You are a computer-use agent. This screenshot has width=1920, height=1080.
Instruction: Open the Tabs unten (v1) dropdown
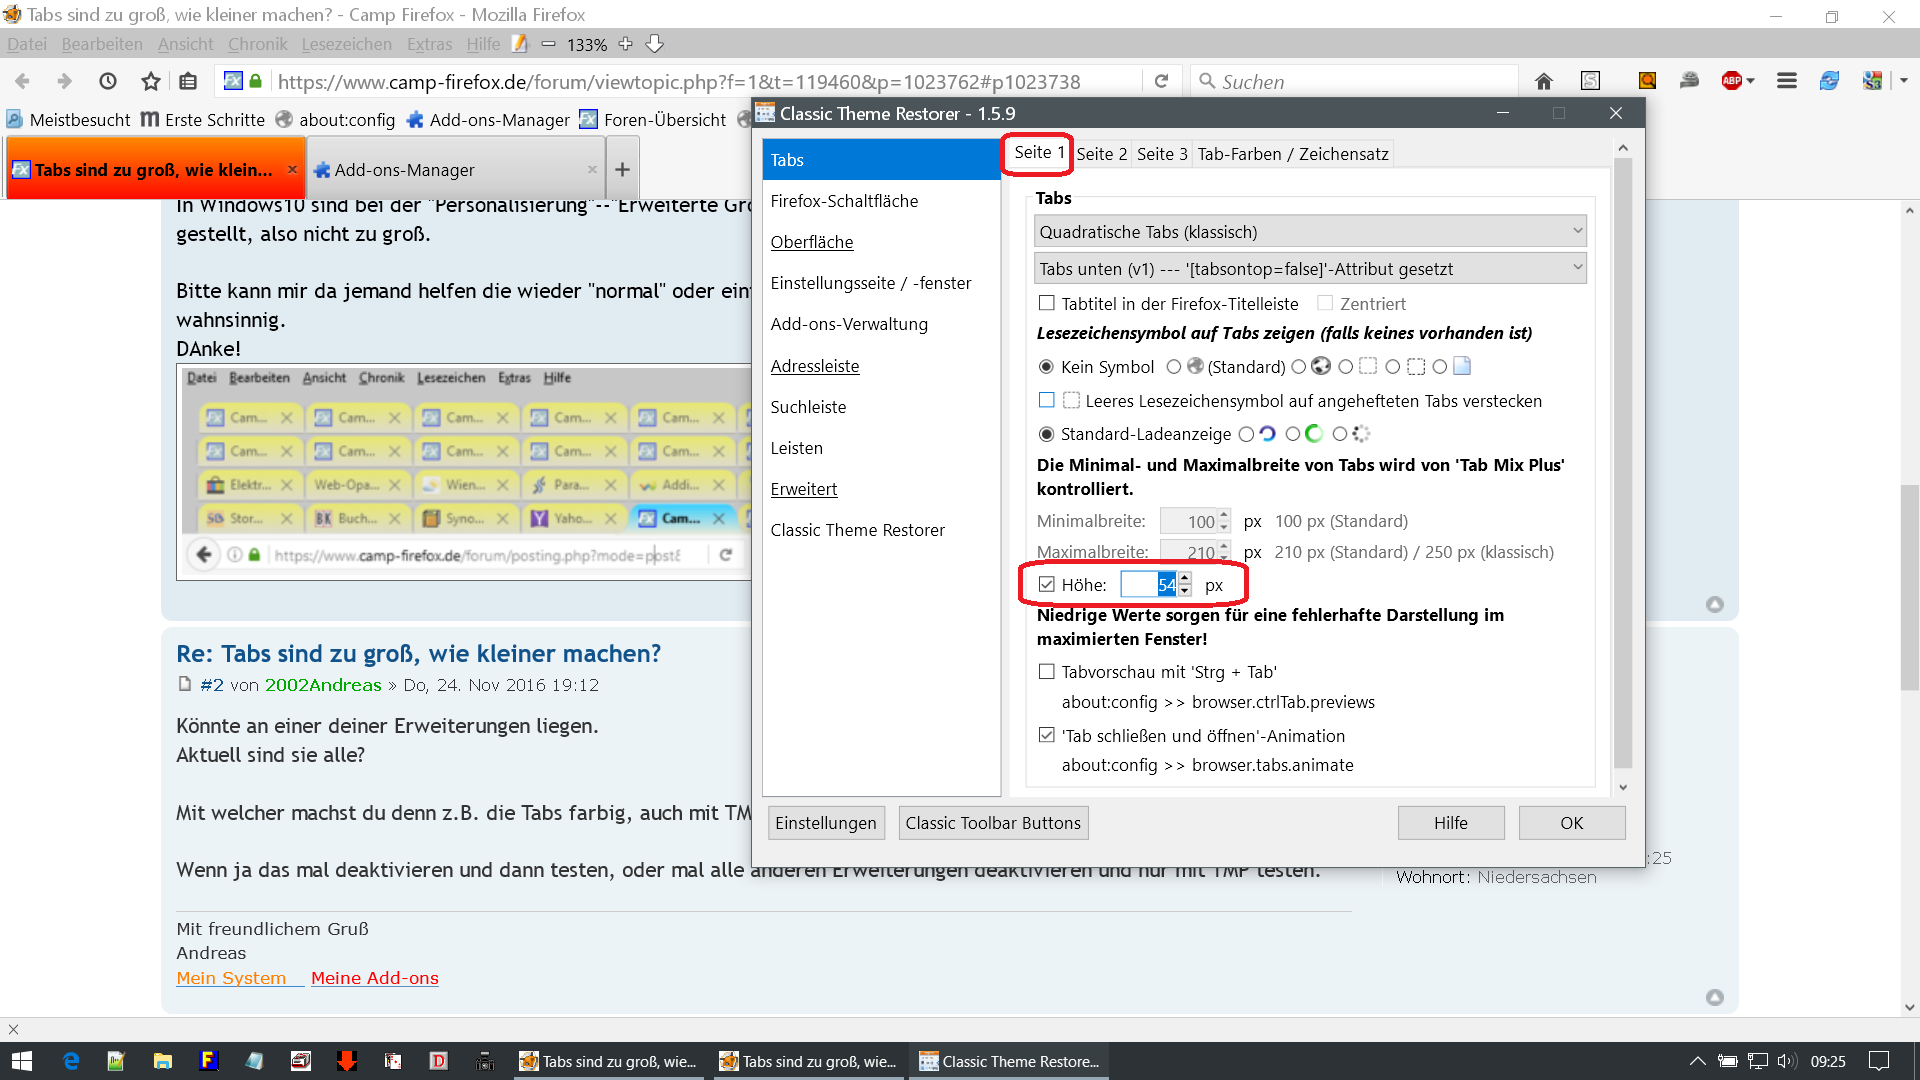pyautogui.click(x=1310, y=268)
